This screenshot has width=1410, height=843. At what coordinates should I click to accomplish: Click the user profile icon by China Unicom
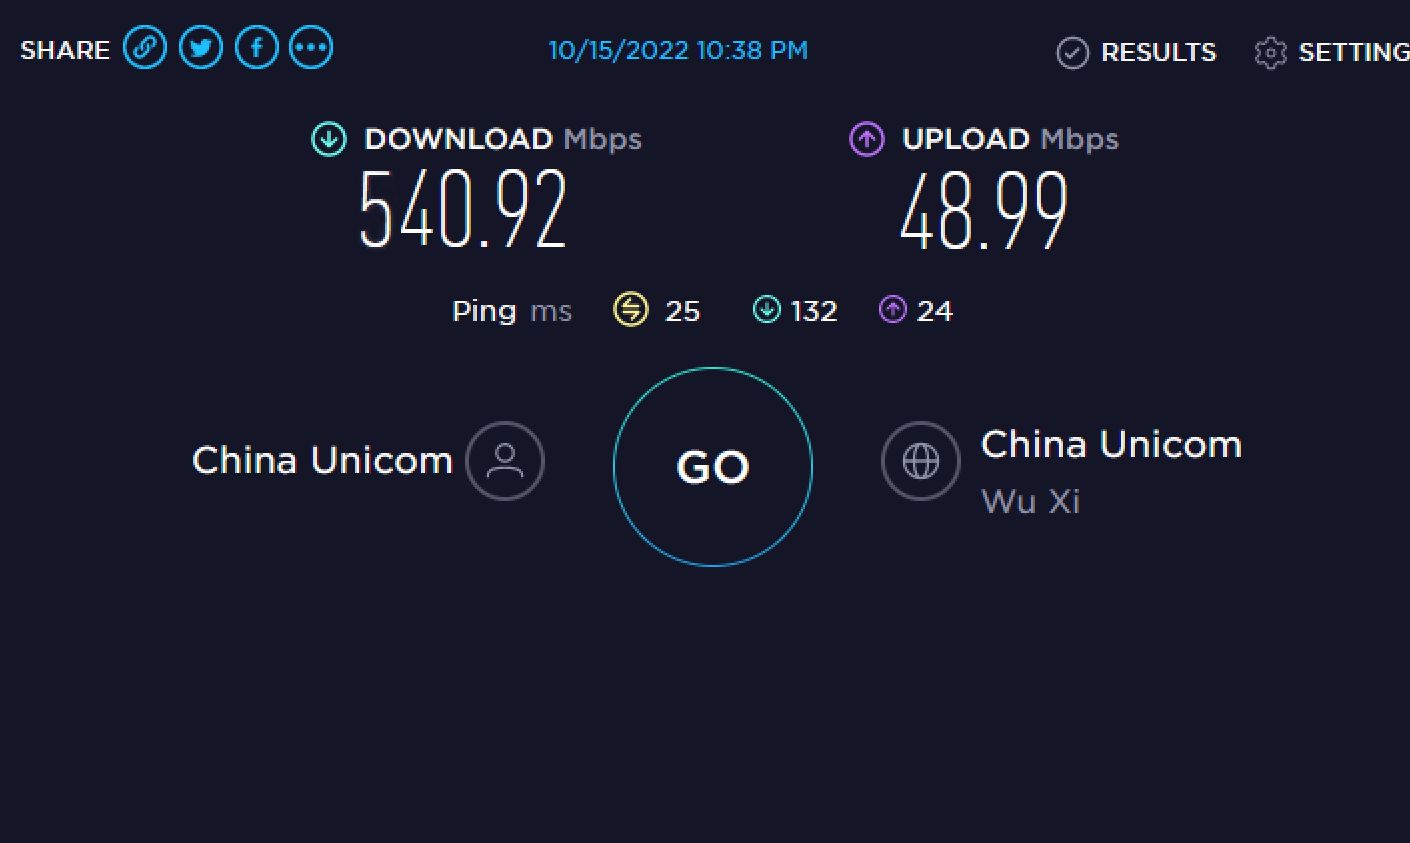[x=505, y=460]
